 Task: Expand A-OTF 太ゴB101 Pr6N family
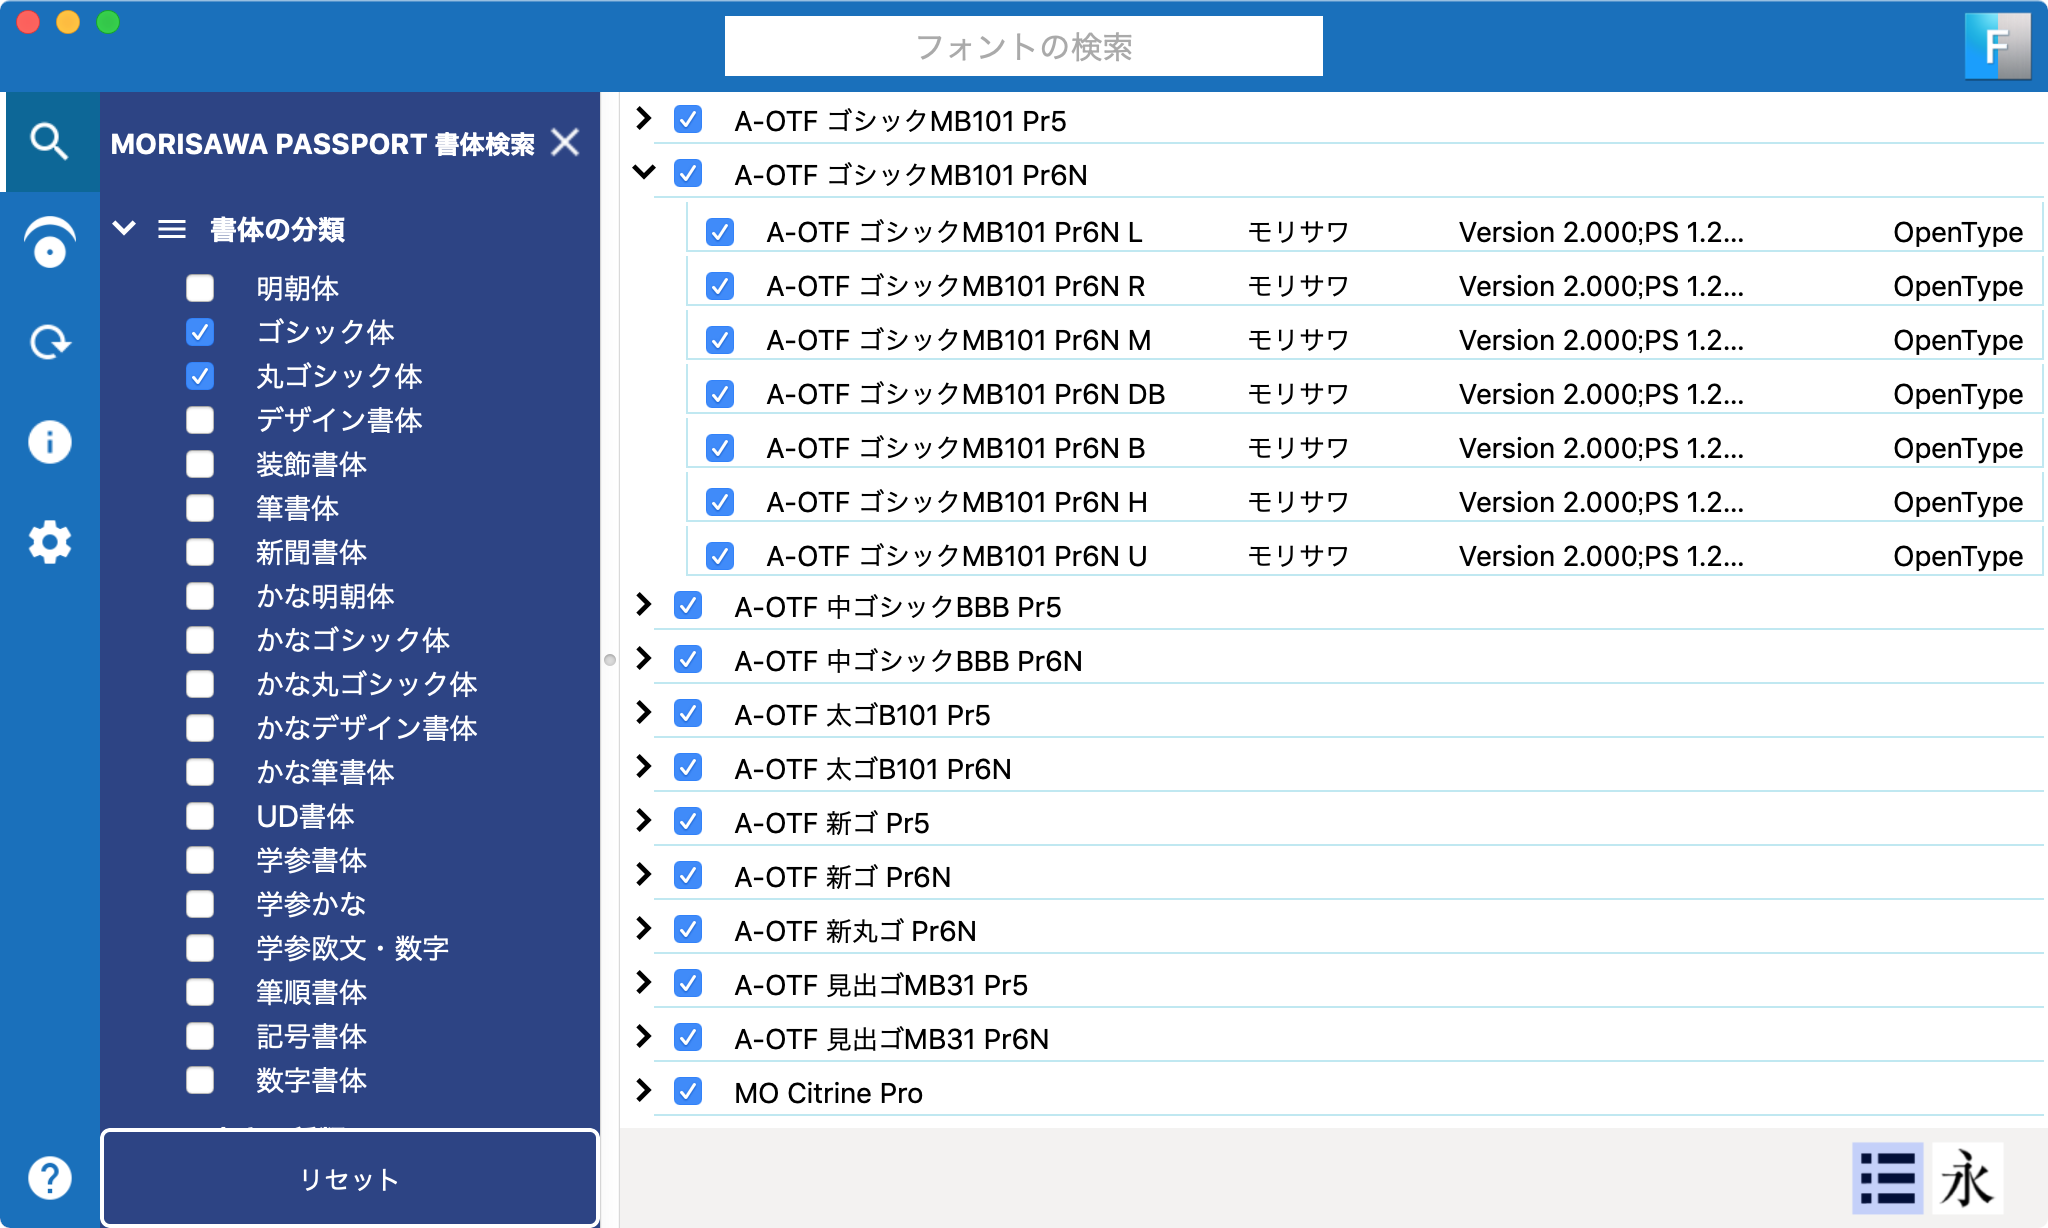(x=644, y=766)
